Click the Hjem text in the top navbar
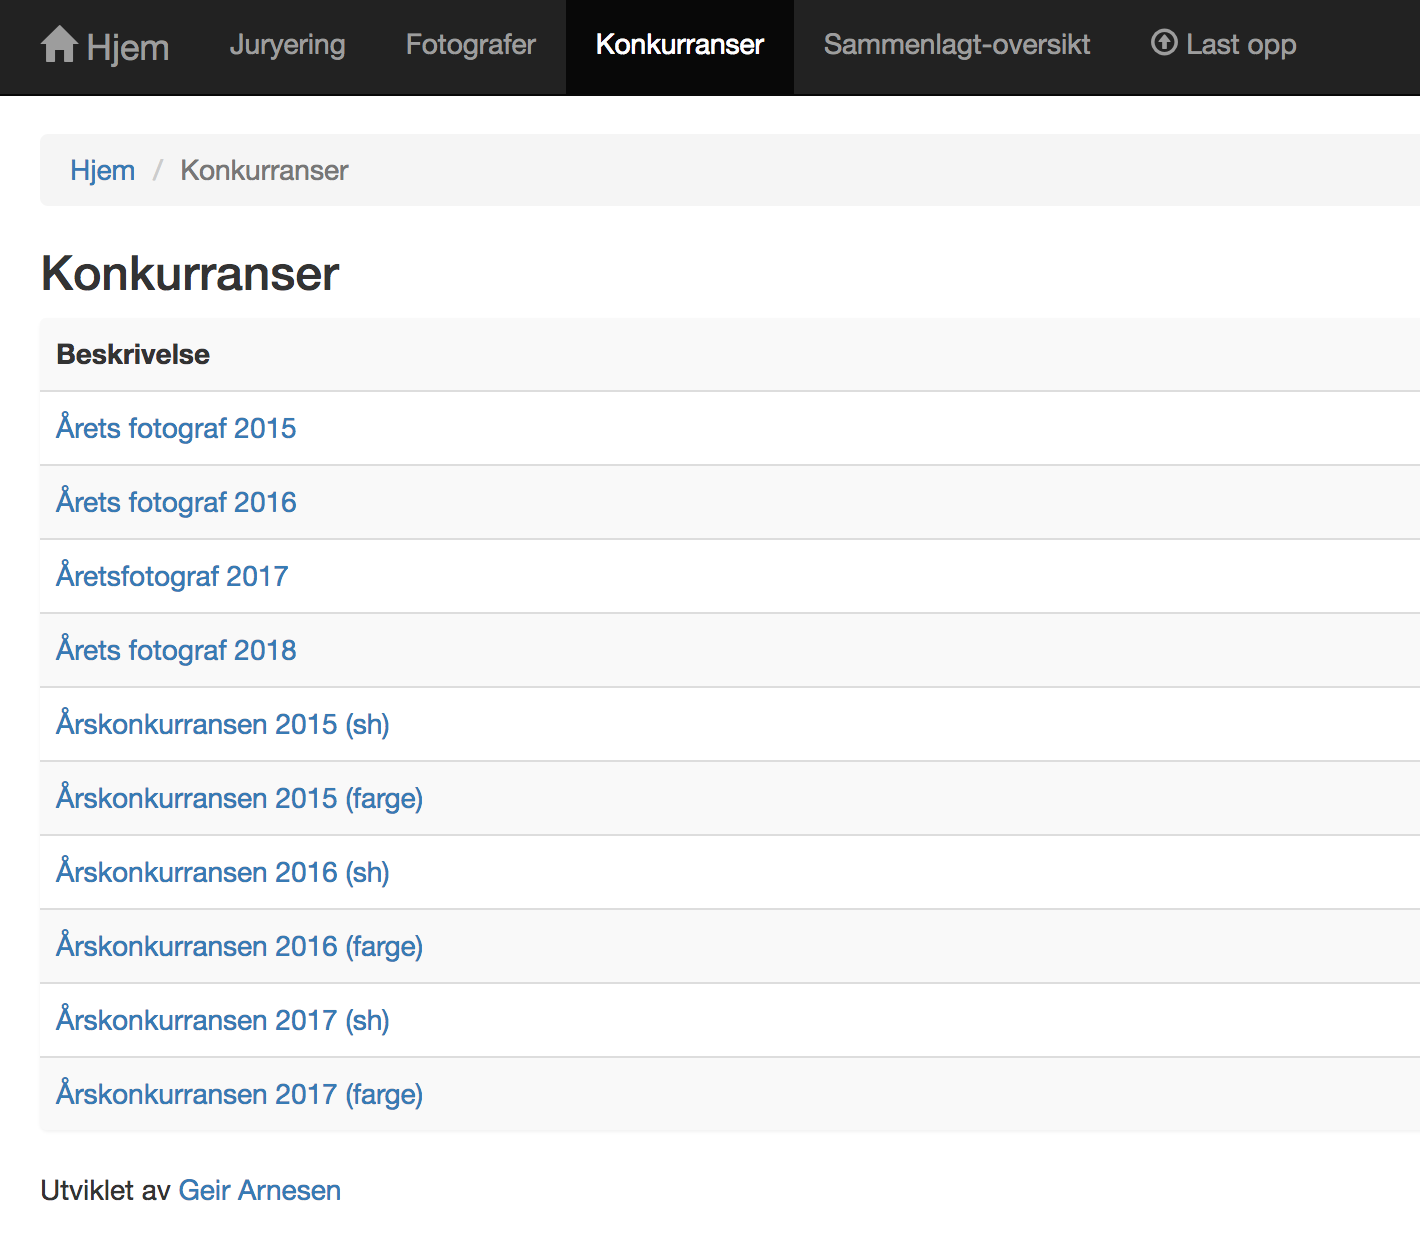Viewport: 1420px width, 1248px height. tap(128, 47)
